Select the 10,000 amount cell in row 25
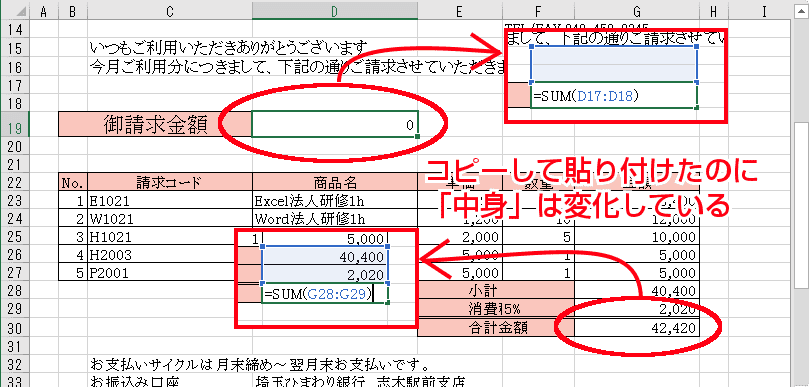 click(637, 236)
